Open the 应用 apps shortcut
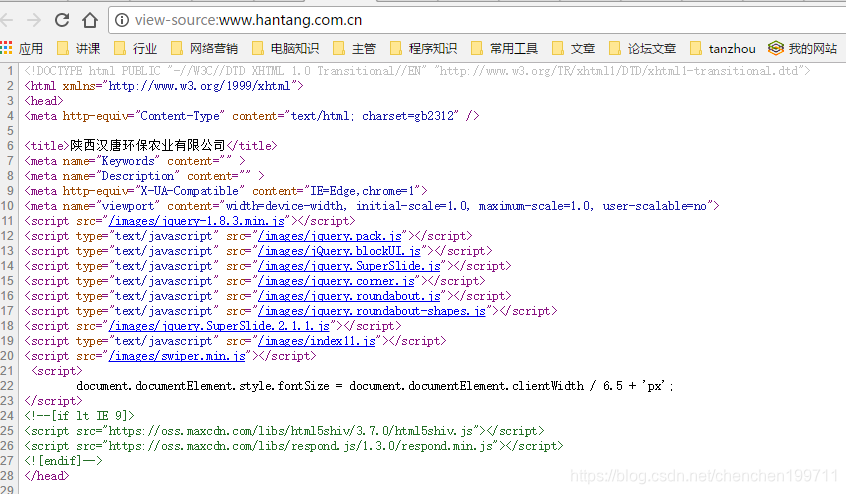The image size is (846, 494). [x=22, y=49]
